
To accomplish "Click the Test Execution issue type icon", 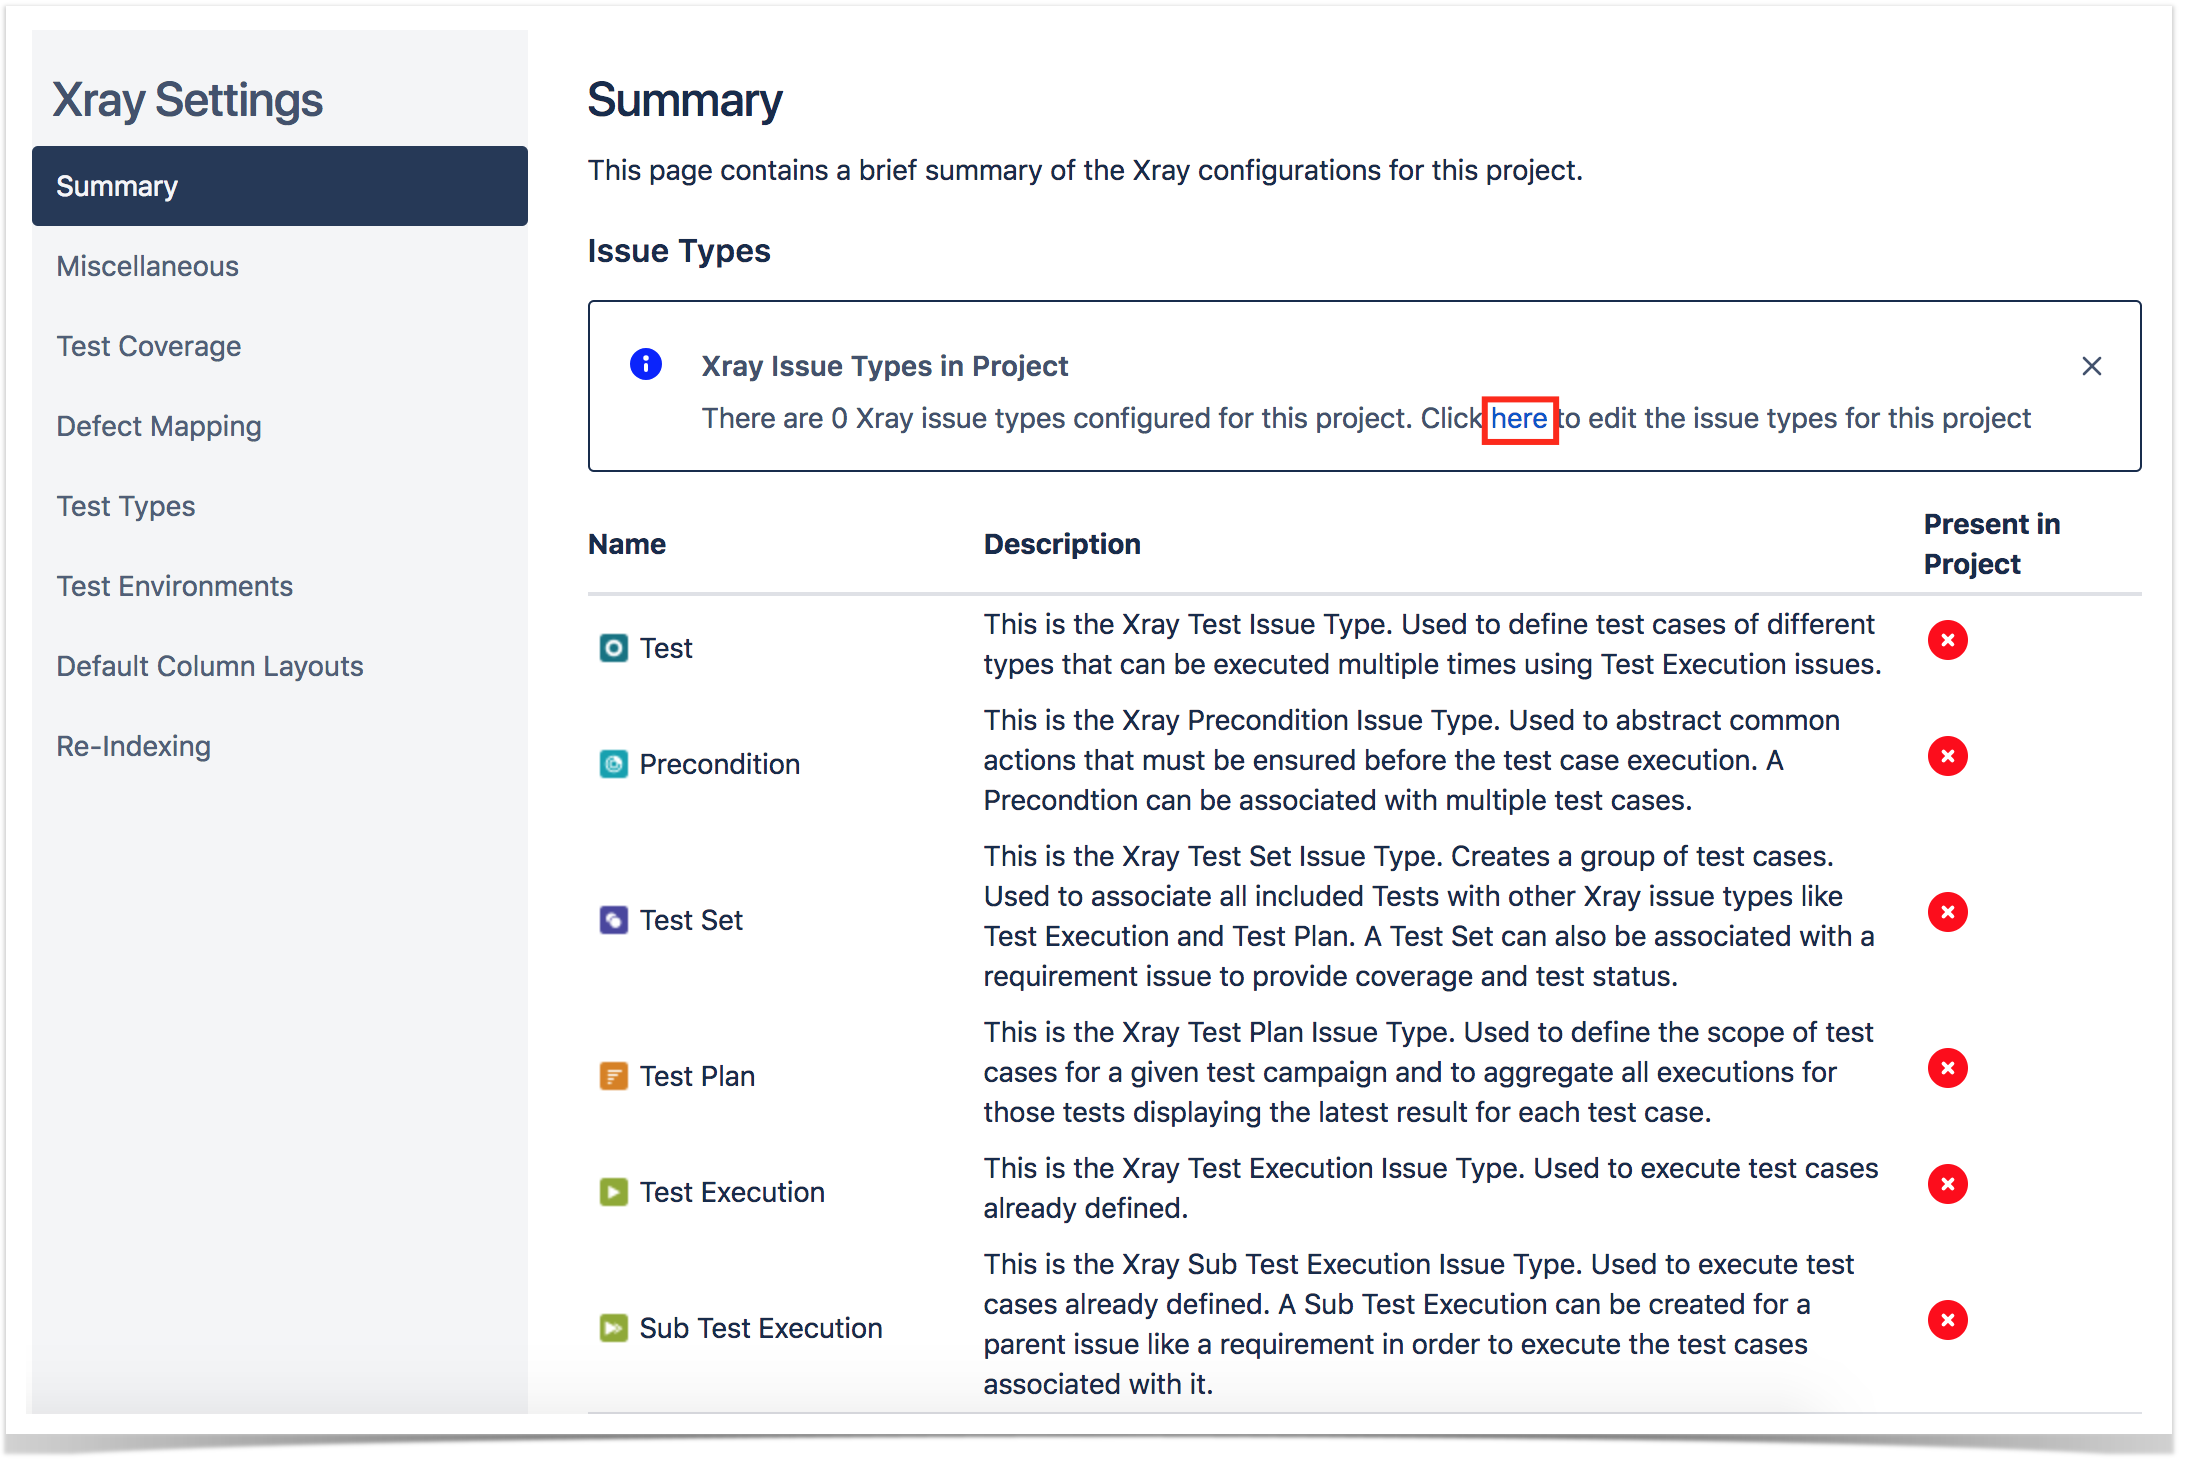I will pos(613,1192).
